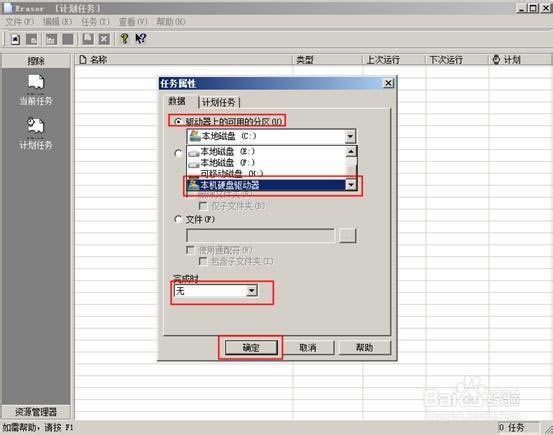Click the save toolbar icon
The height and width of the screenshot is (435, 553).
click(88, 39)
